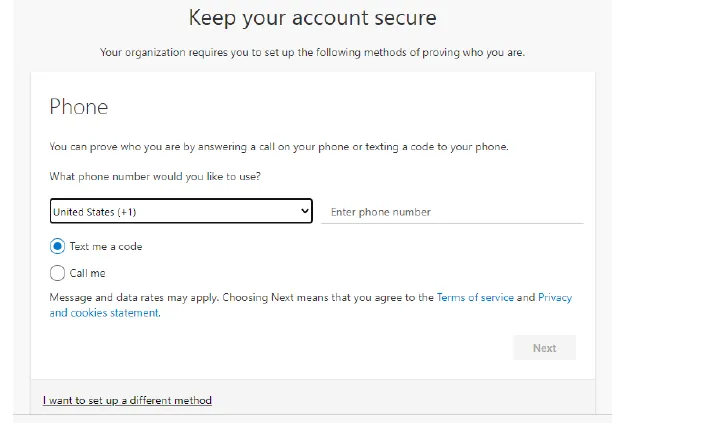Click the country selector chevron arrow

click(305, 212)
